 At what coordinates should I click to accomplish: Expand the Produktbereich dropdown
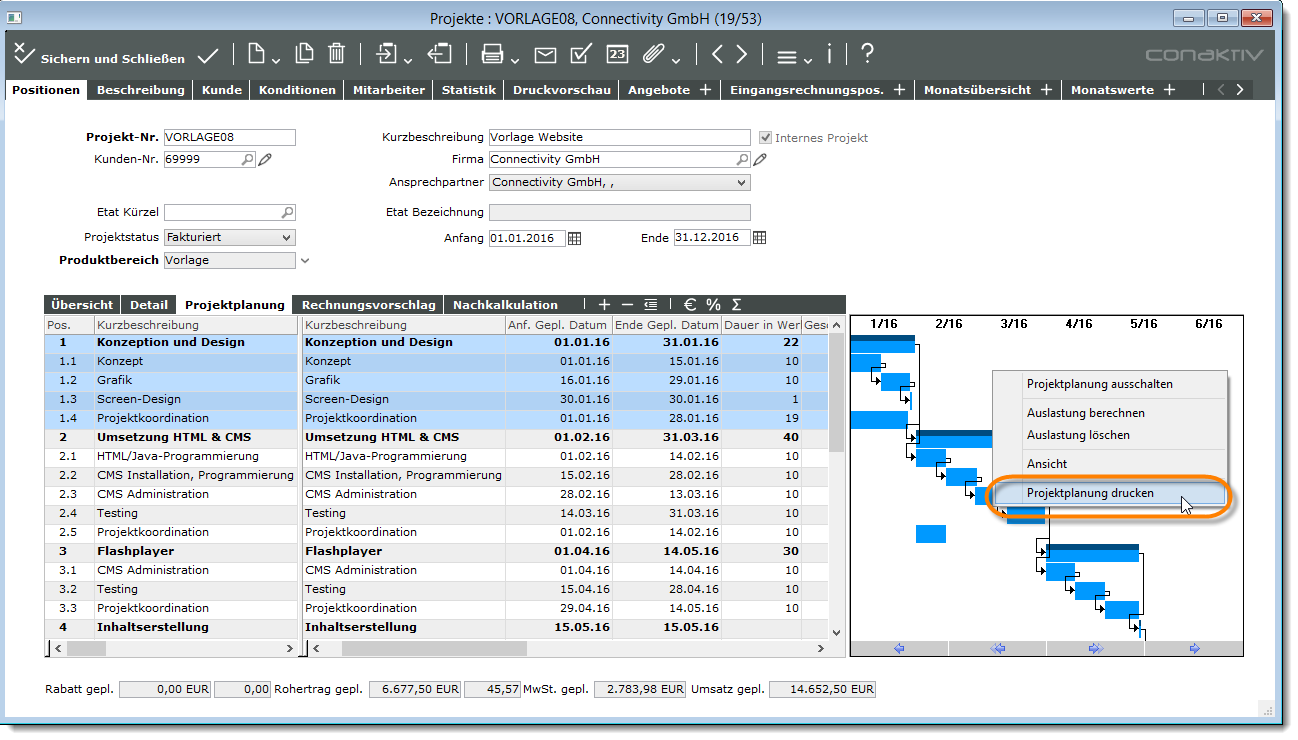point(303,259)
